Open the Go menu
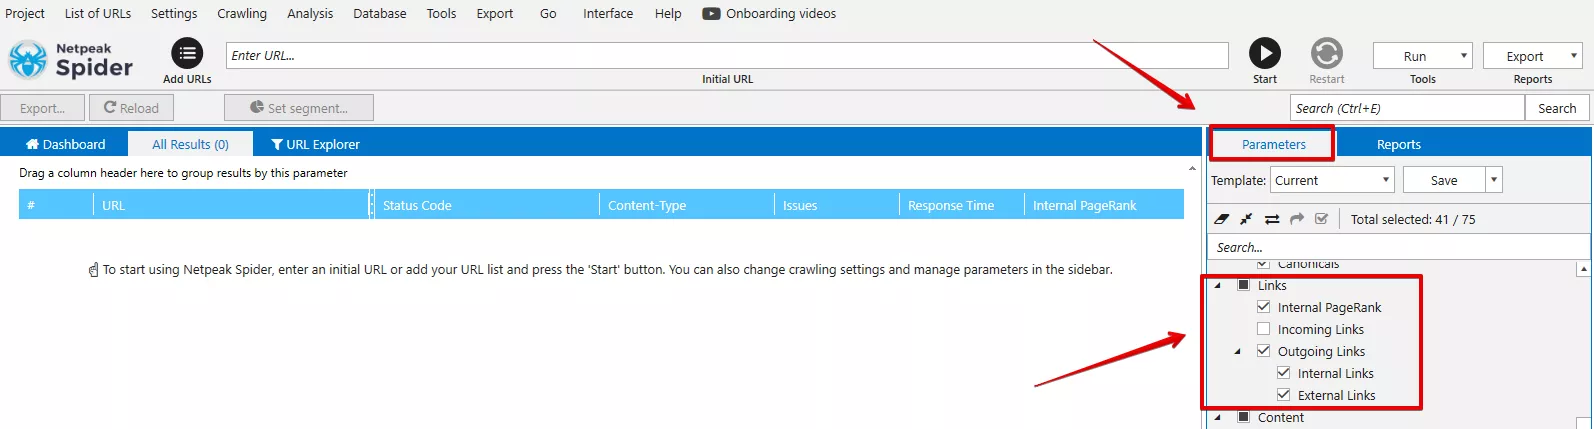This screenshot has height=429, width=1594. [x=548, y=13]
